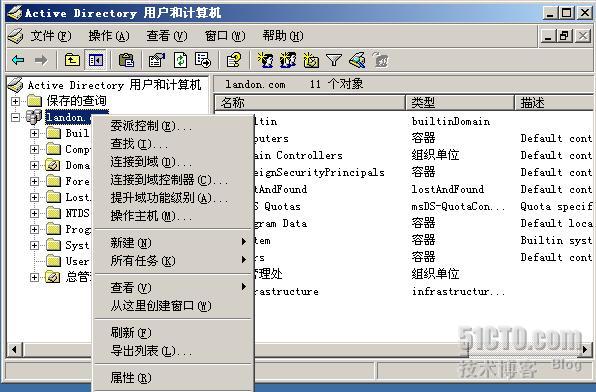Click the builtinDomain type cell

tap(451, 122)
